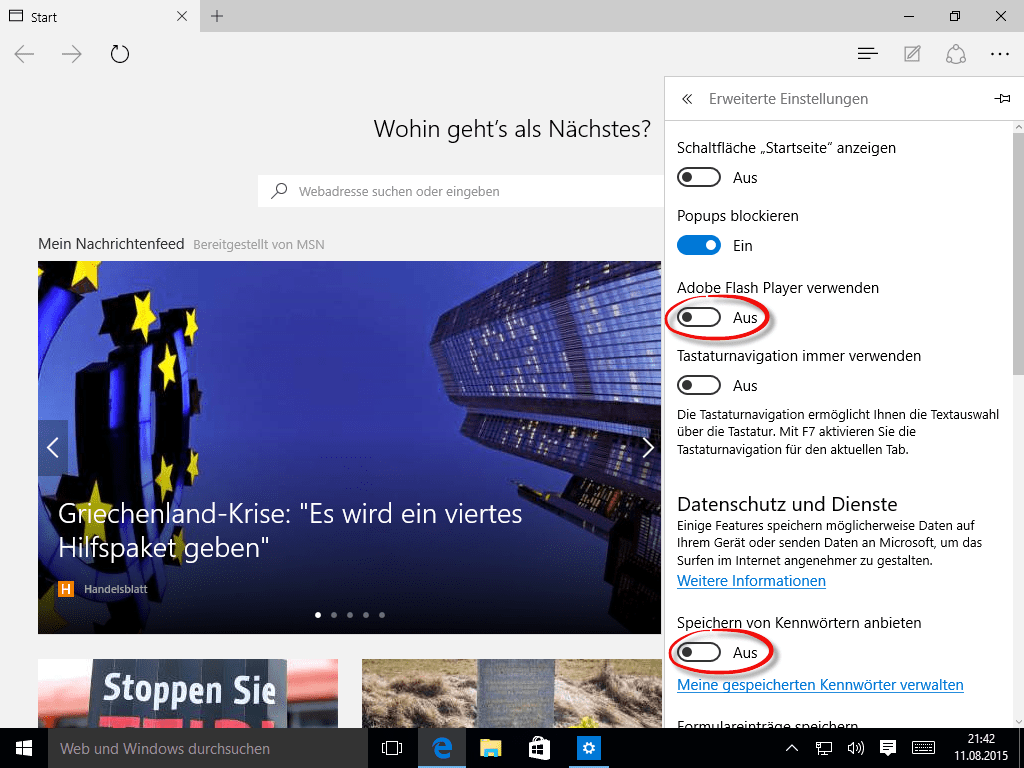Toggle the Popups blockieren switch
The width and height of the screenshot is (1024, 768).
click(x=699, y=245)
